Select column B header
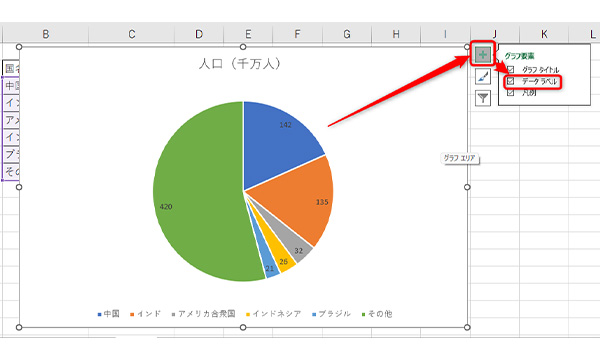The height and width of the screenshot is (360, 600). tap(46, 34)
